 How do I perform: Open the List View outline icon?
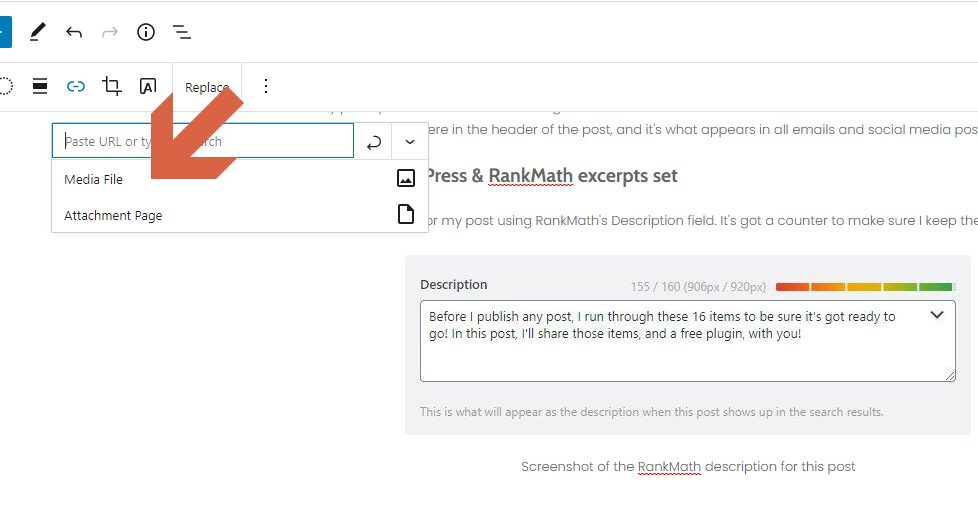[182, 32]
